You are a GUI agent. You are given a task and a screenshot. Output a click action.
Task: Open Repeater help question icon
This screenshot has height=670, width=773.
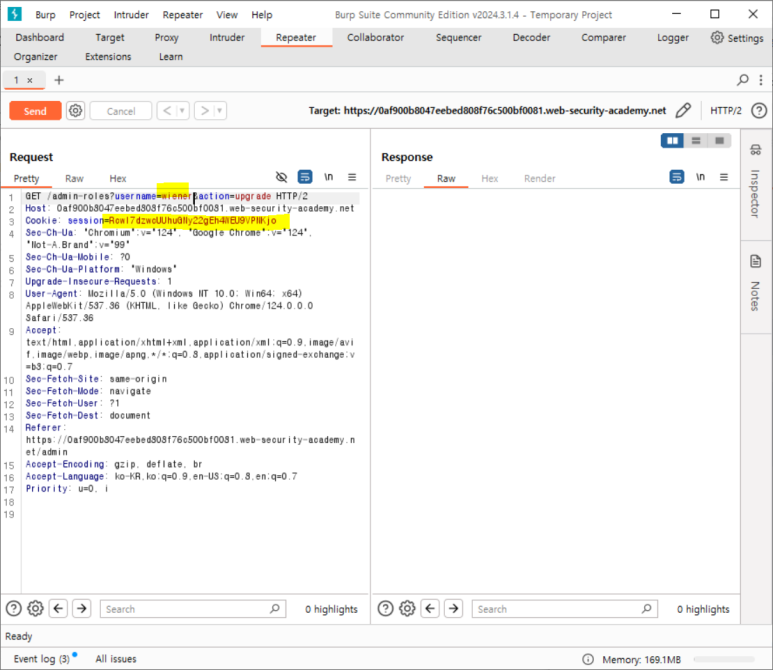click(x=759, y=110)
